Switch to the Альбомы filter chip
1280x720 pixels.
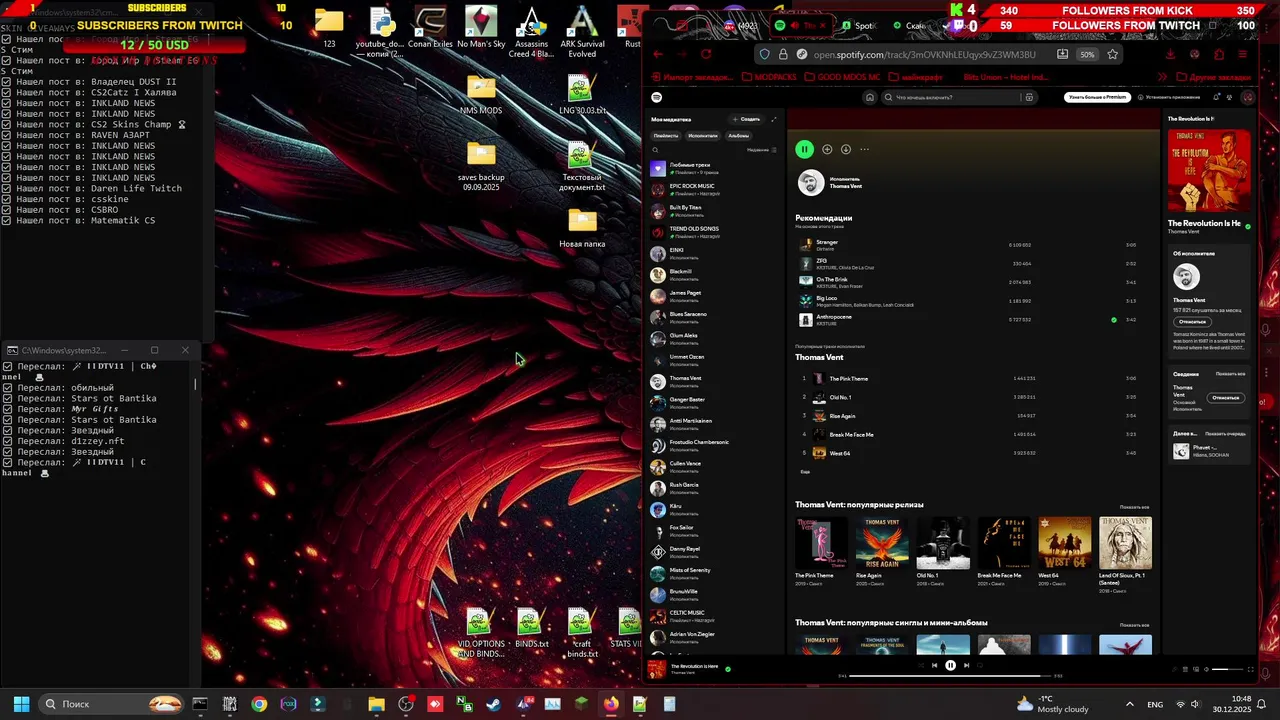739,135
